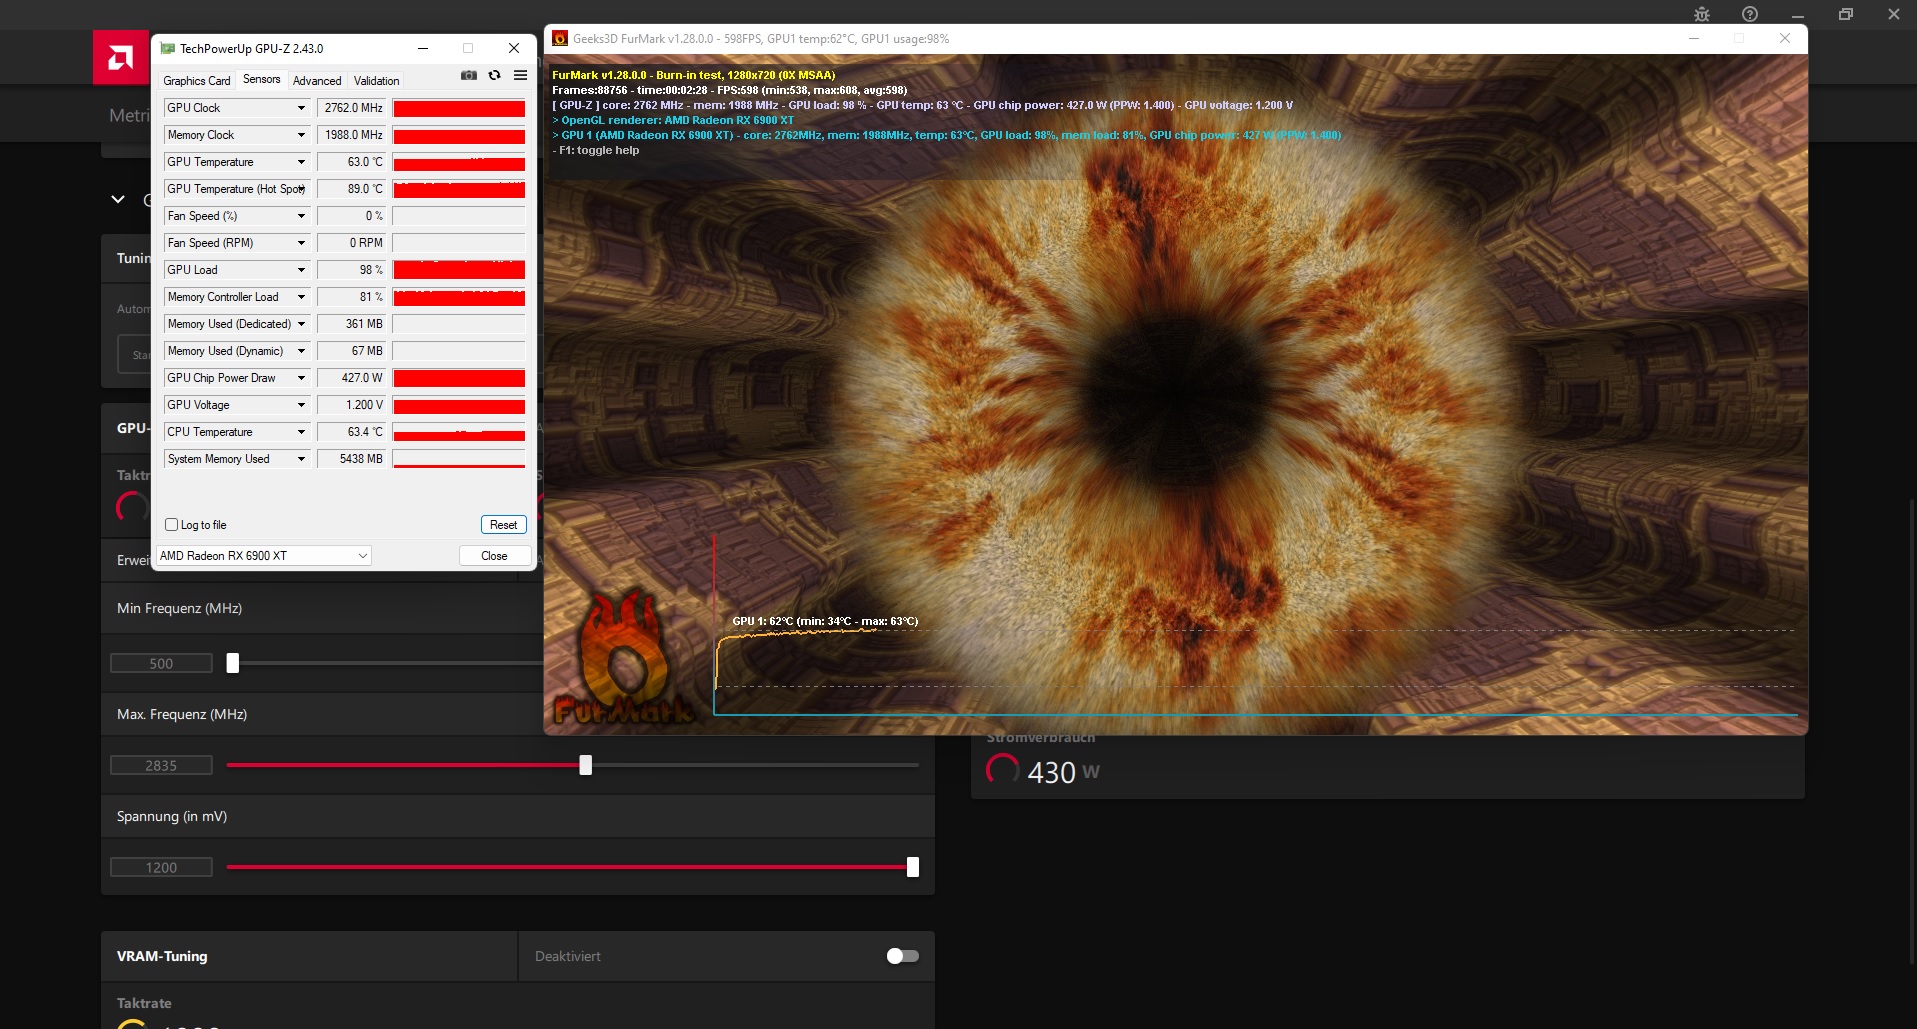Image resolution: width=1917 pixels, height=1029 pixels.
Task: Click the GPU Chip Power 427.0 W value
Action: point(352,378)
